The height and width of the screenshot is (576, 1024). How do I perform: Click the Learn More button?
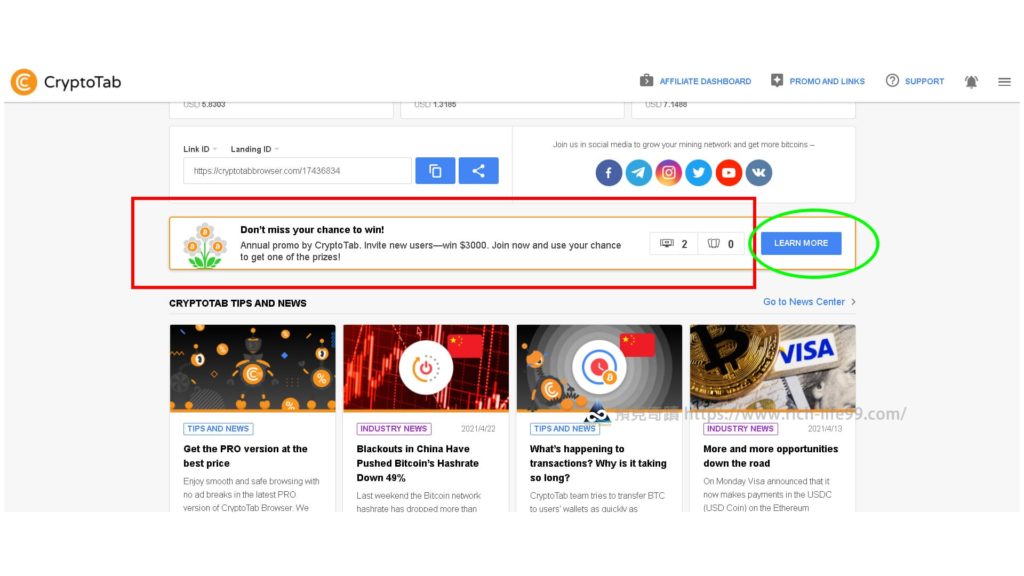(x=801, y=243)
